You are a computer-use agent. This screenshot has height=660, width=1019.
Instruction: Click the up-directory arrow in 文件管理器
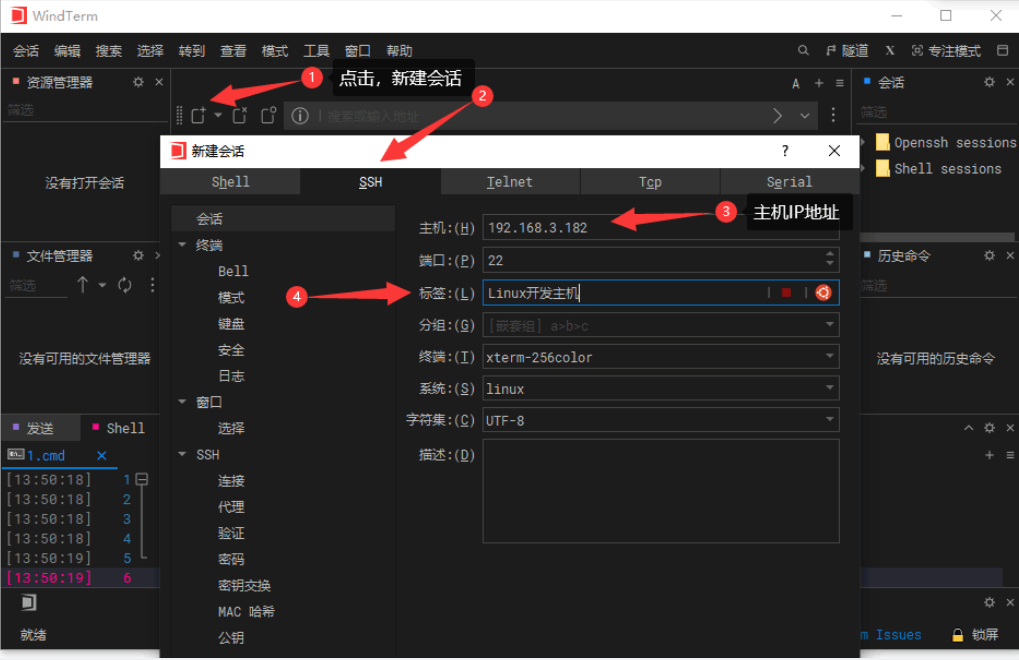pyautogui.click(x=83, y=285)
